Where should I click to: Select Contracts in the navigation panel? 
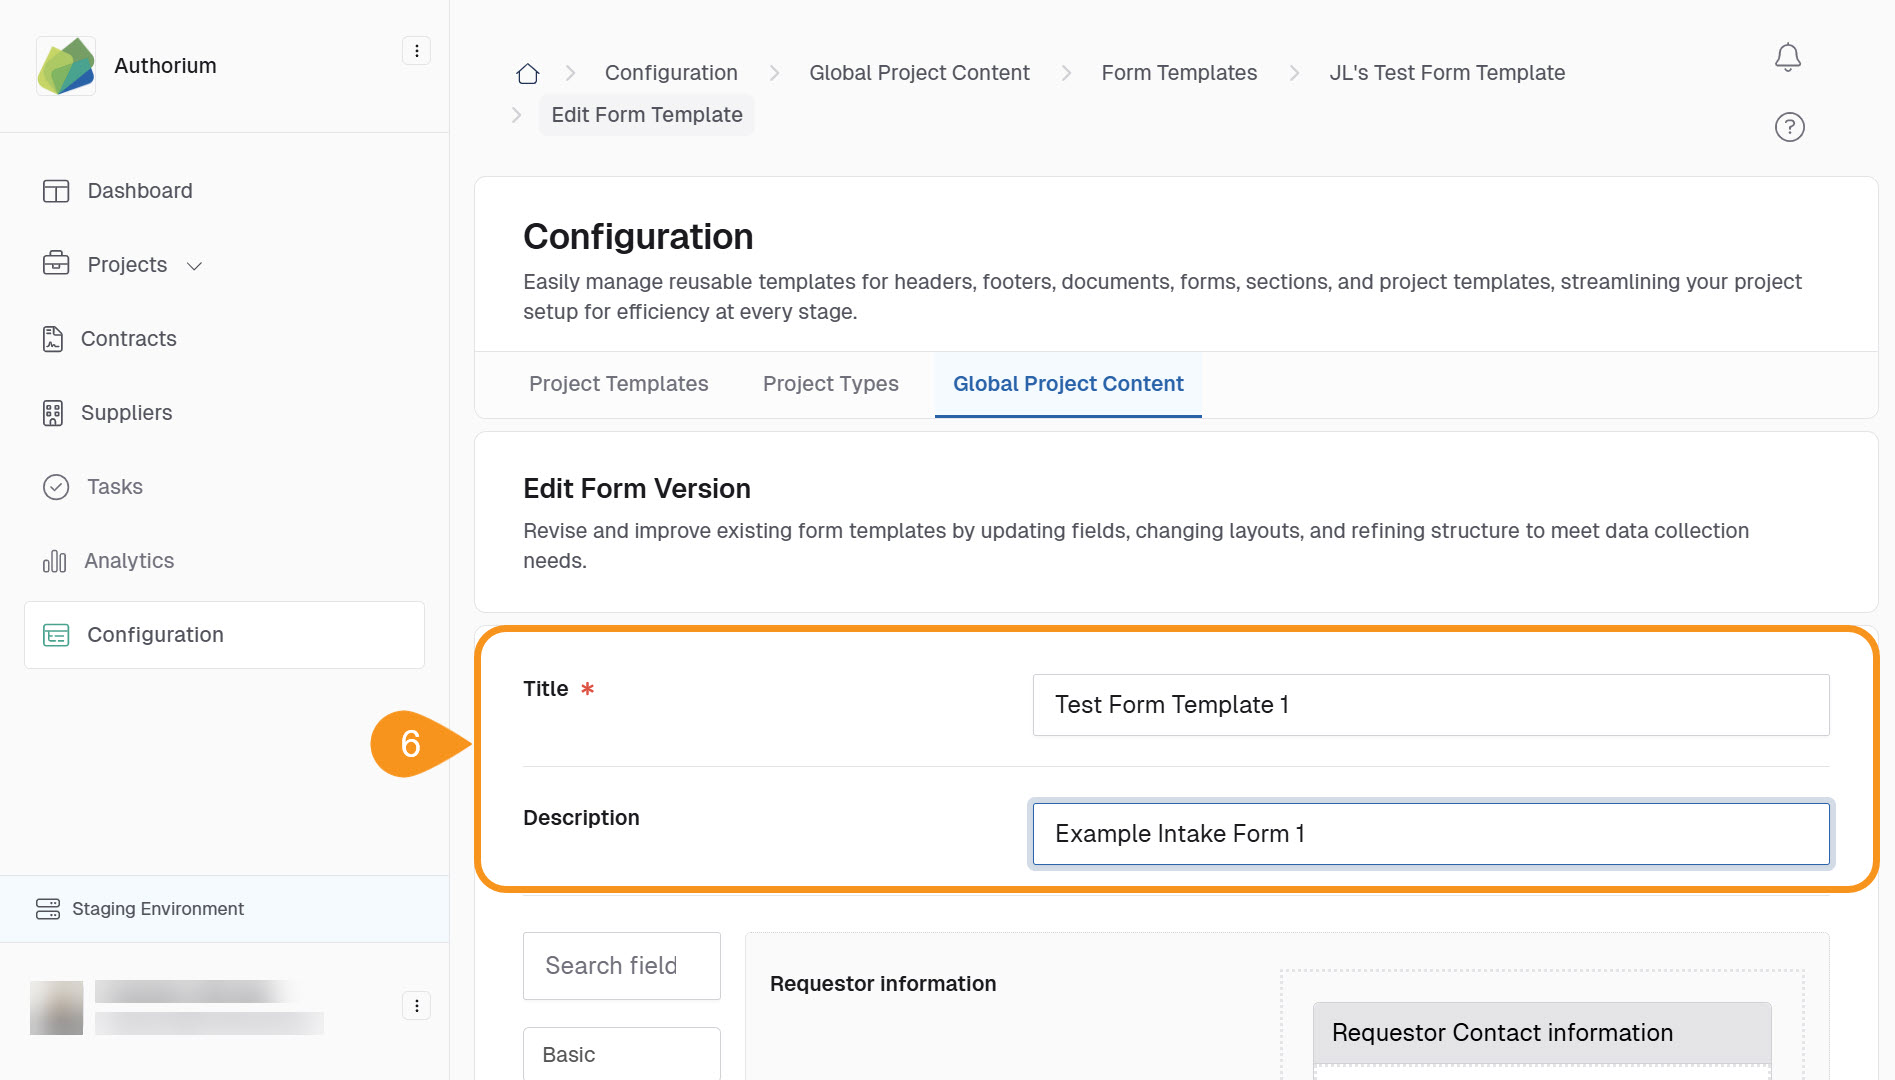(128, 338)
